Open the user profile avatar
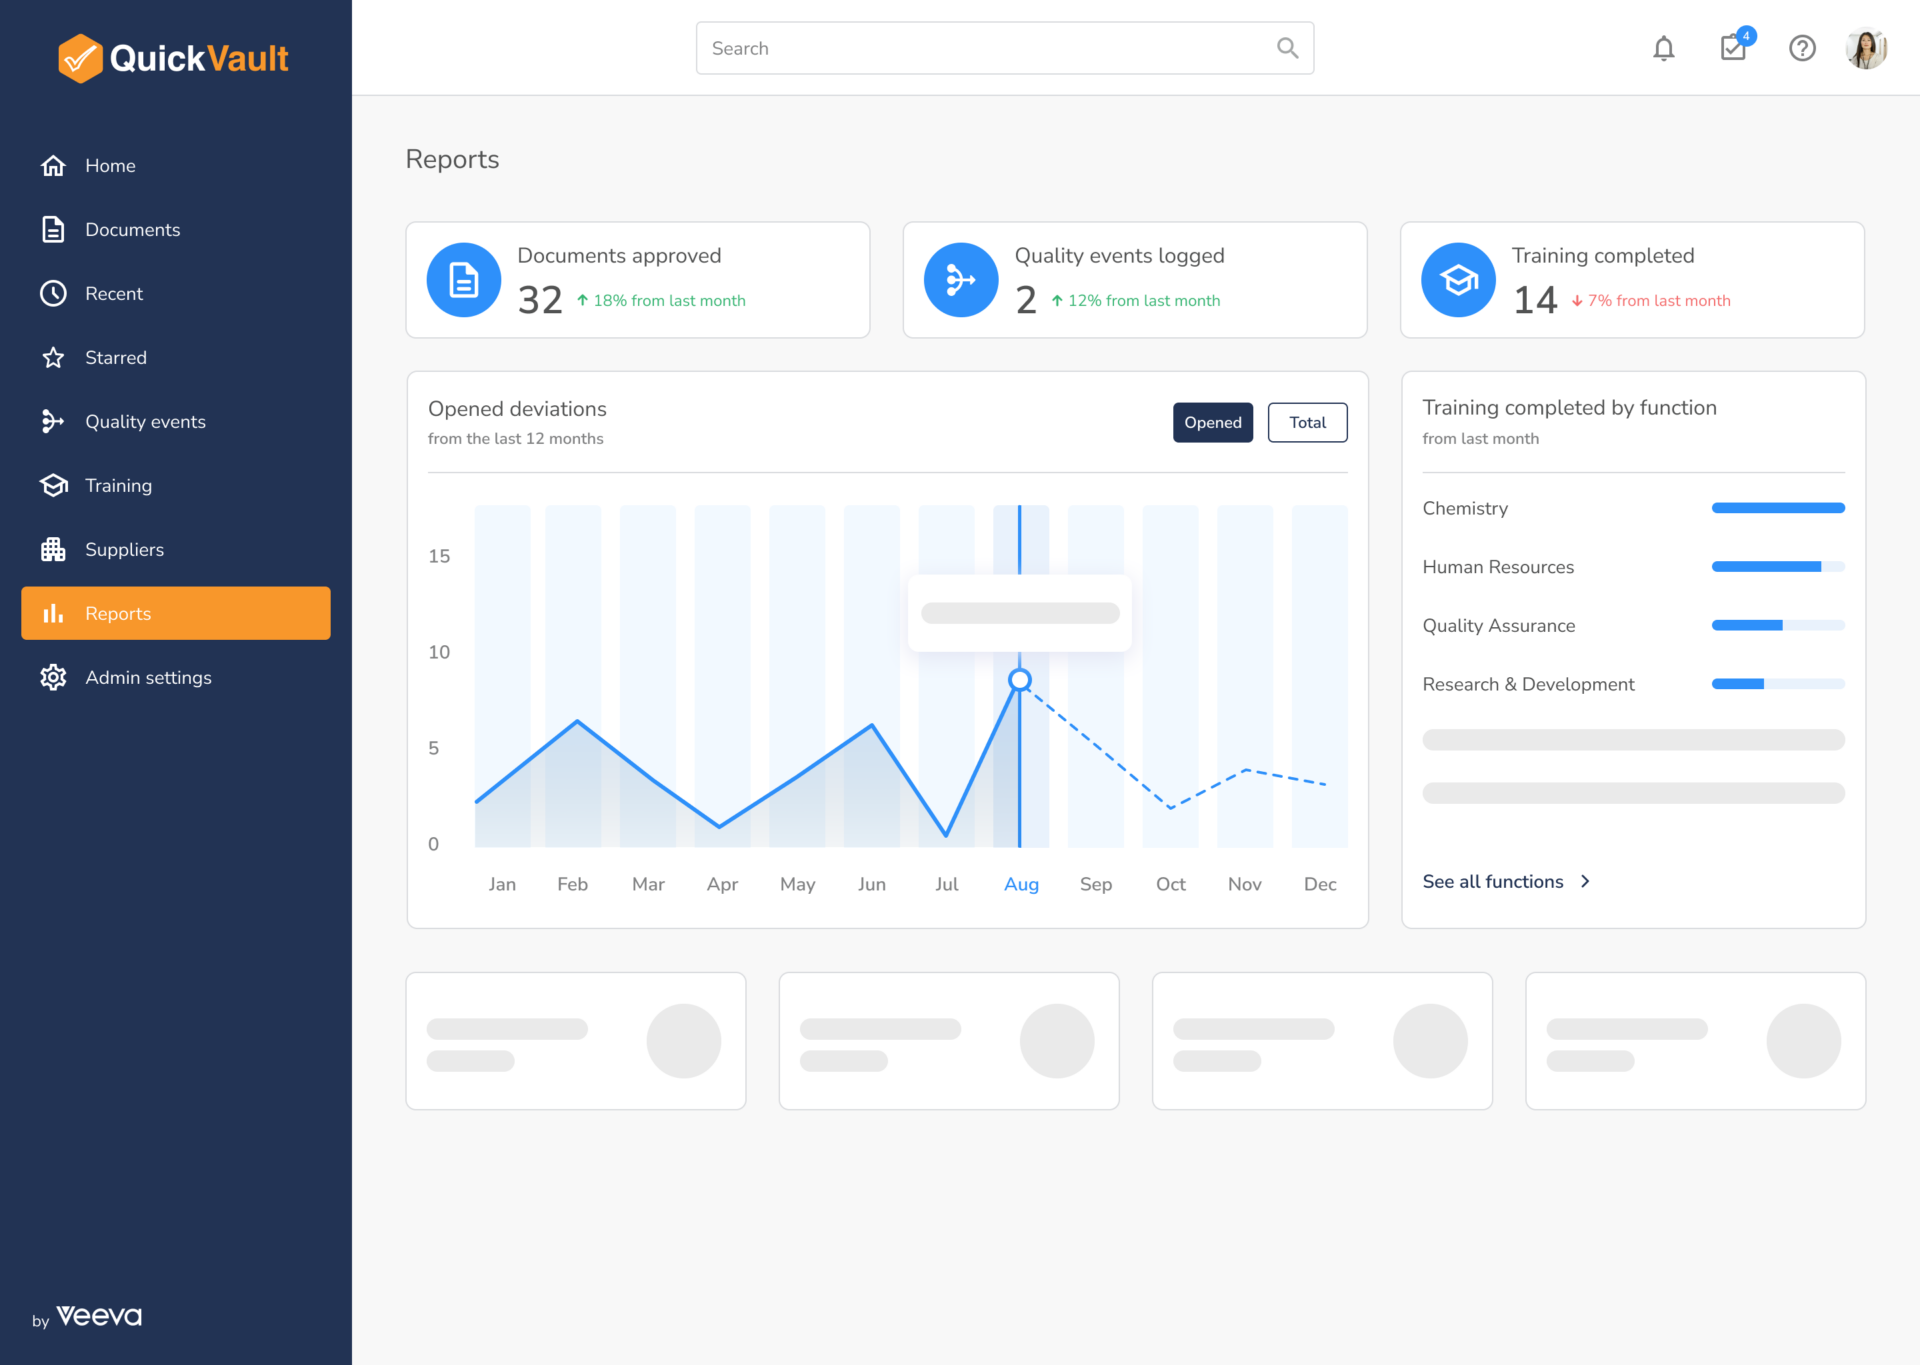Viewport: 1920px width, 1365px height. click(1866, 48)
